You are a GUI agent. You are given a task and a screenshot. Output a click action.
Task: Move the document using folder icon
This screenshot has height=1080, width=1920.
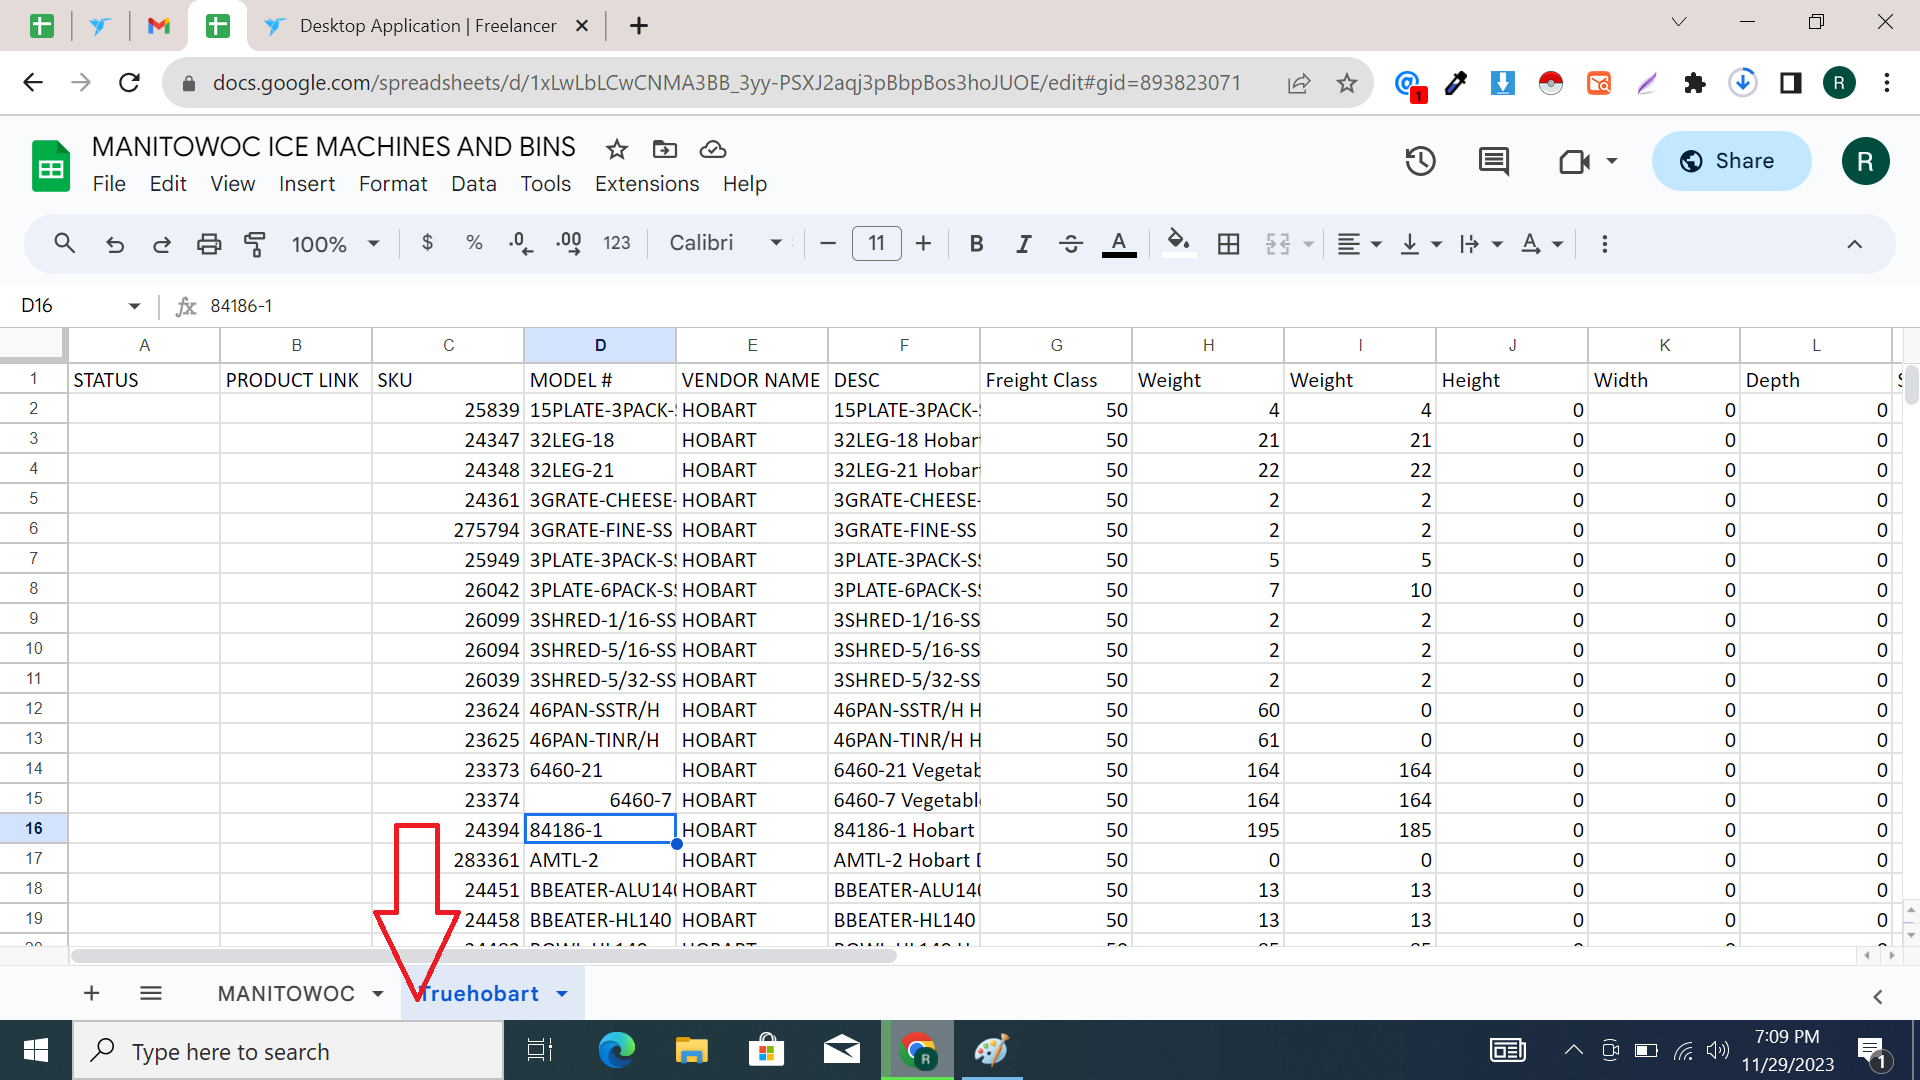(665, 149)
